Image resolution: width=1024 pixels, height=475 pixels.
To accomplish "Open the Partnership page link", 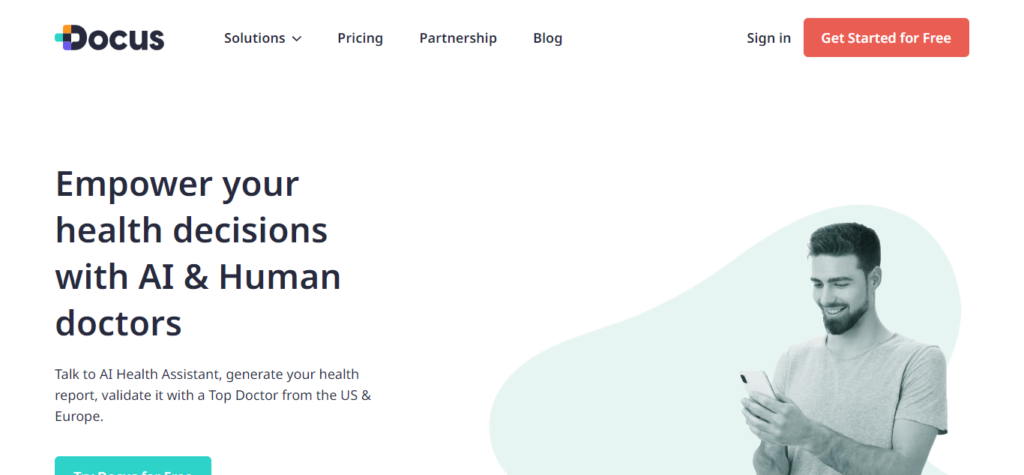I will 458,38.
